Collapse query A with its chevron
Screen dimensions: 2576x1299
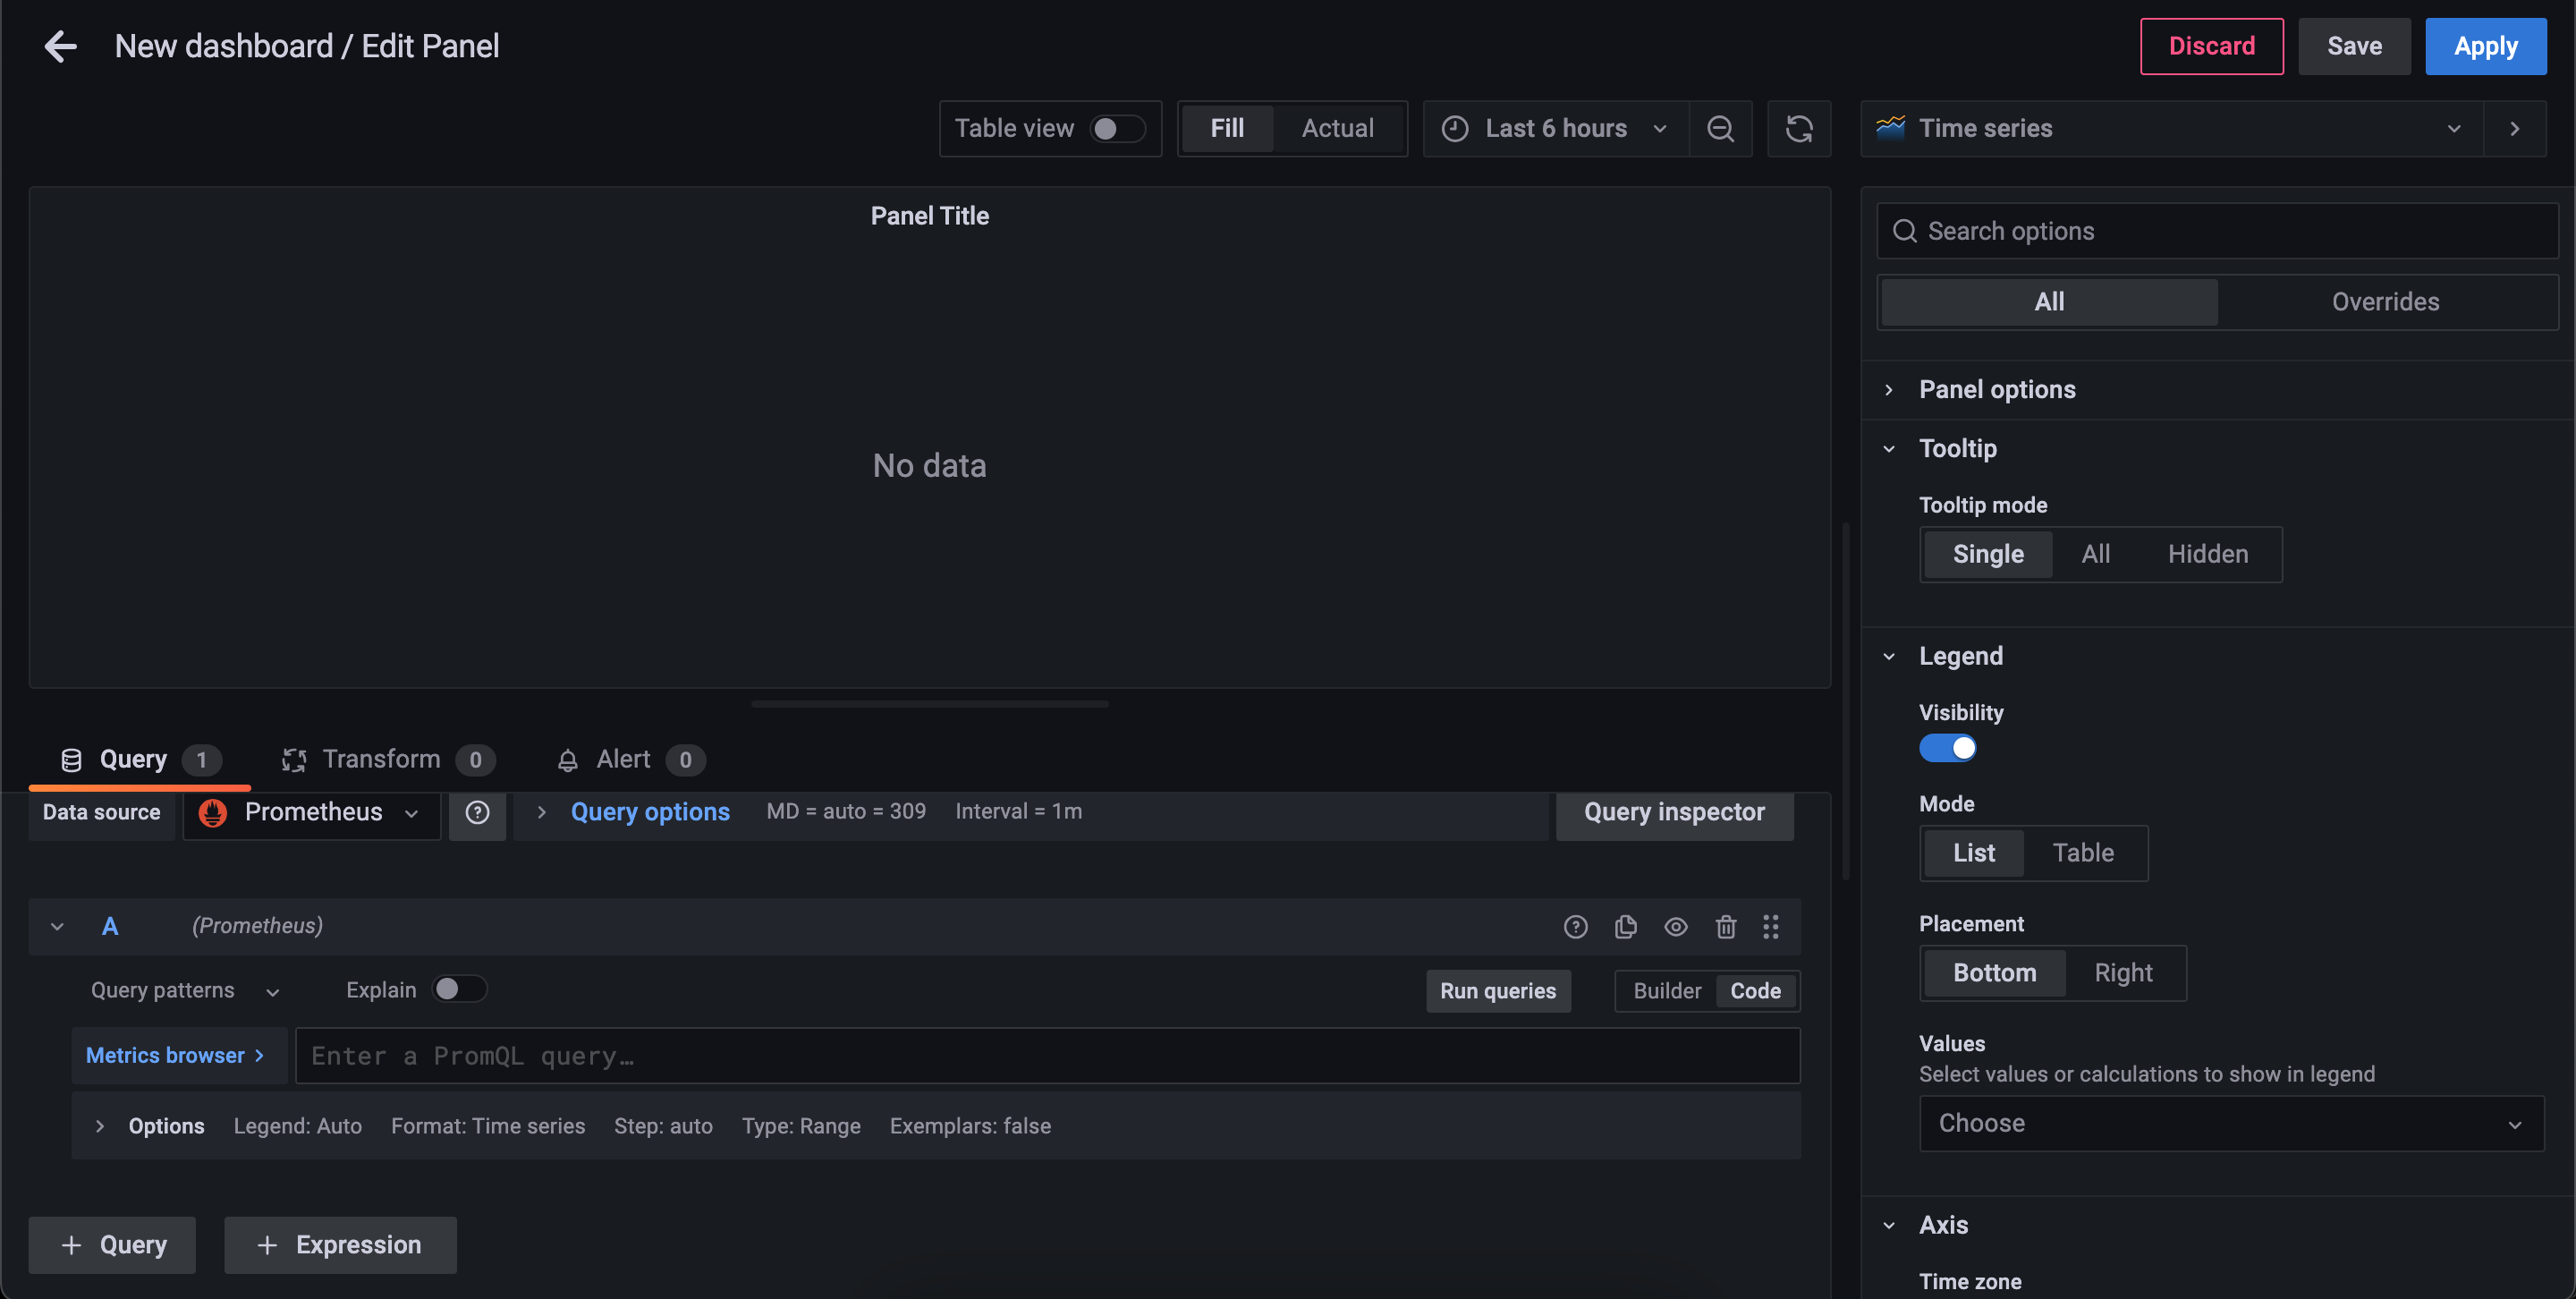(57, 926)
